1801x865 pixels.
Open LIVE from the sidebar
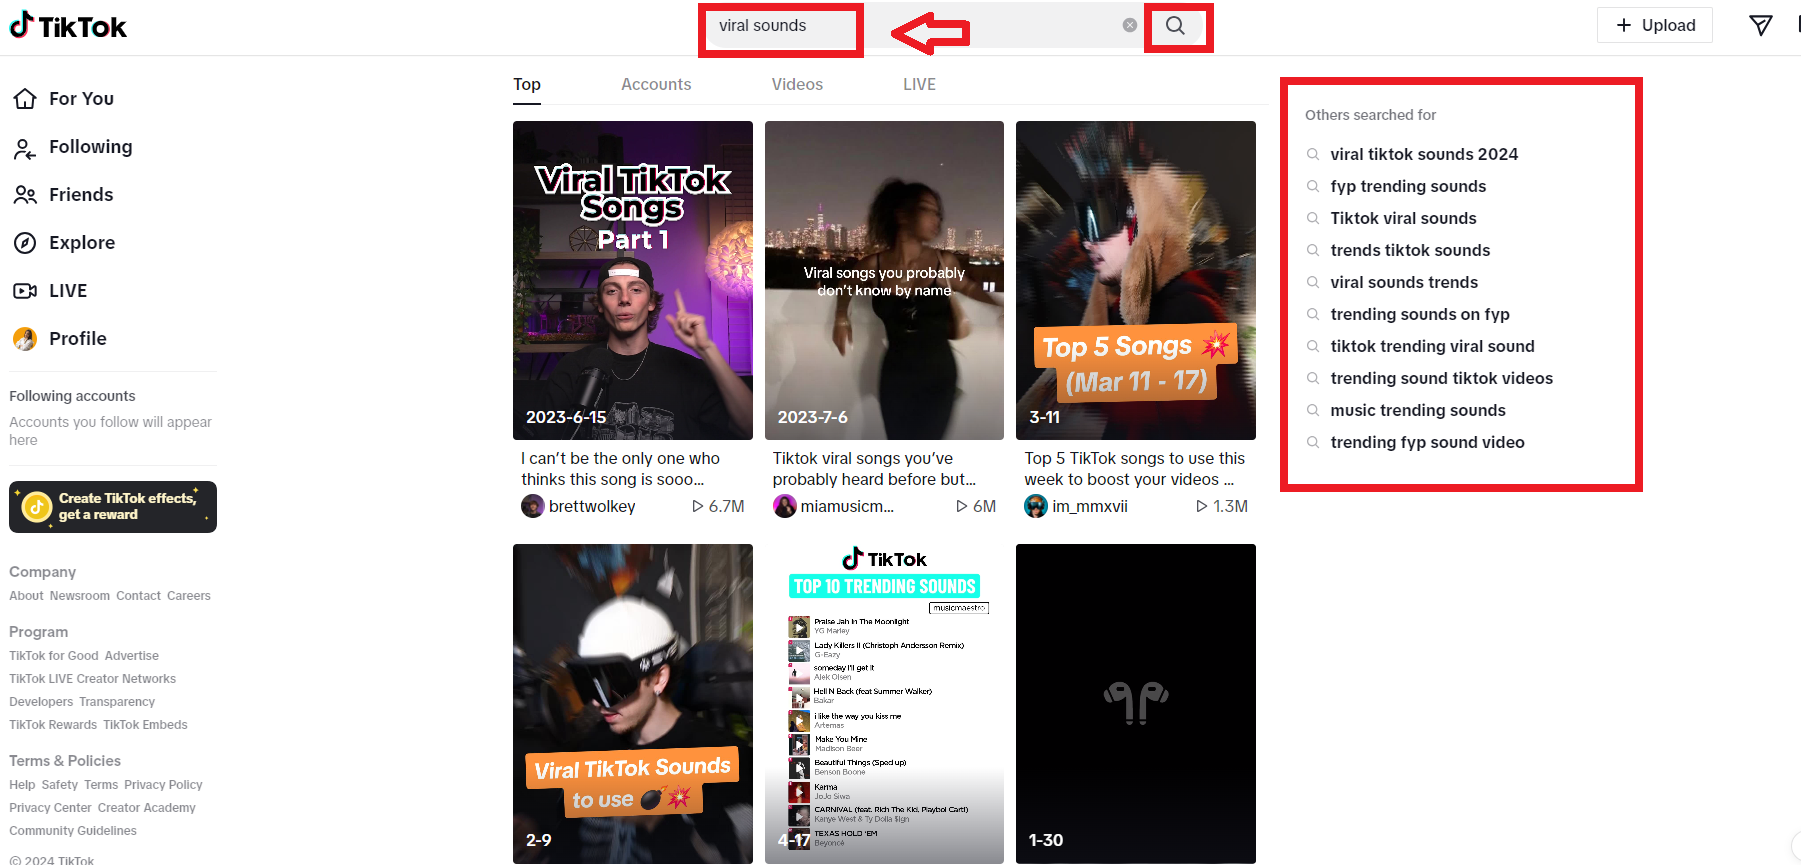(50, 291)
